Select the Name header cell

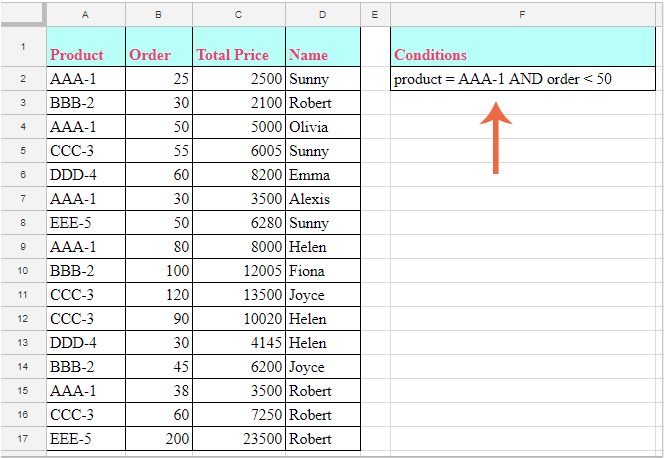(322, 55)
